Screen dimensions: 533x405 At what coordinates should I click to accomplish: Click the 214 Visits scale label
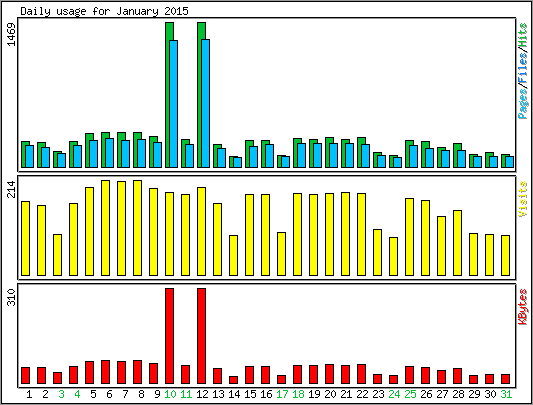pyautogui.click(x=12, y=189)
